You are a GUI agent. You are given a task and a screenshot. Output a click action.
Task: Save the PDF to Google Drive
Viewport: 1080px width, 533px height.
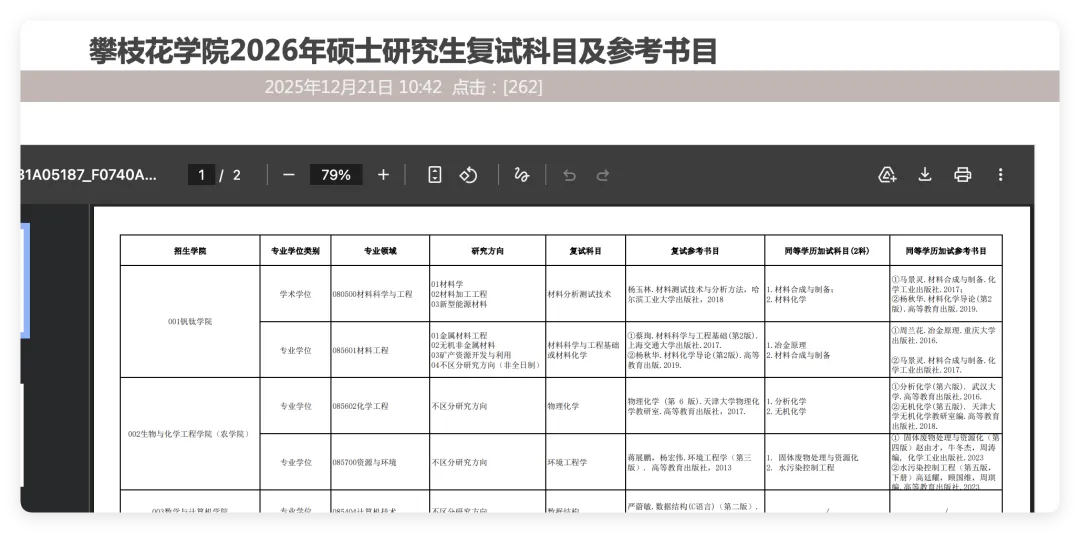click(x=887, y=175)
